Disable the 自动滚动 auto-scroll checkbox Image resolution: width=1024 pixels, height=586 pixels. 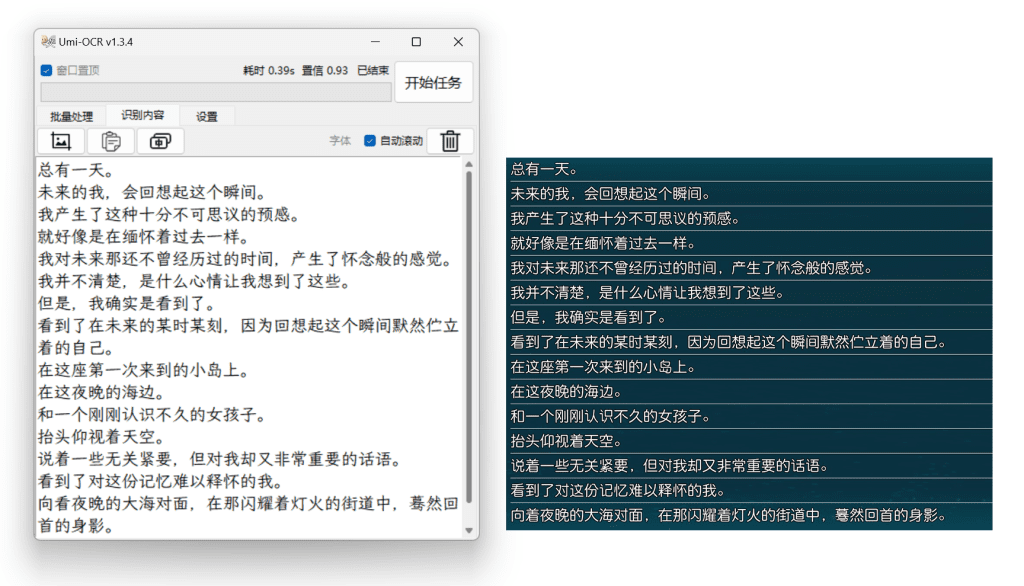(370, 140)
